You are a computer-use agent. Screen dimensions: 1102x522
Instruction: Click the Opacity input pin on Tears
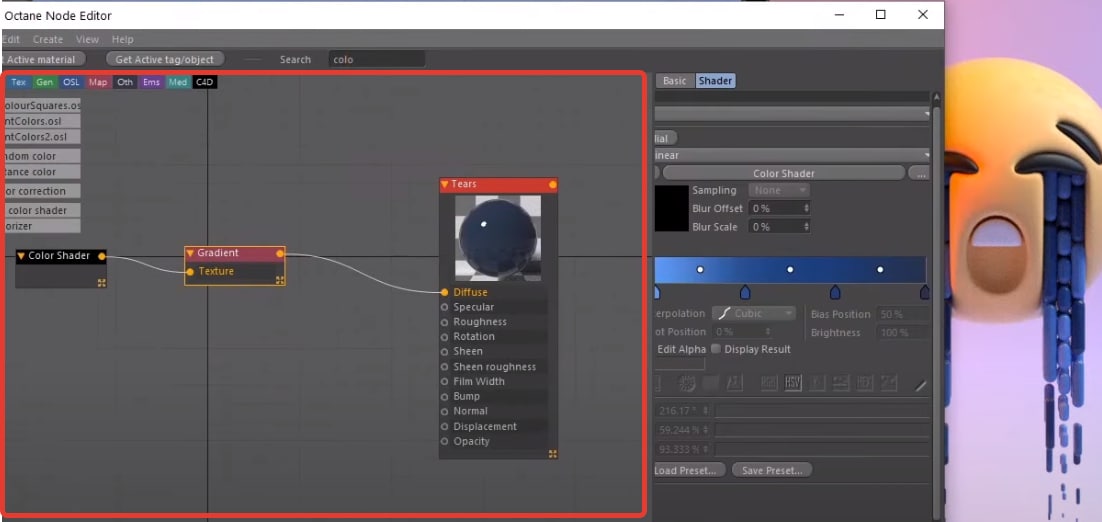point(444,441)
